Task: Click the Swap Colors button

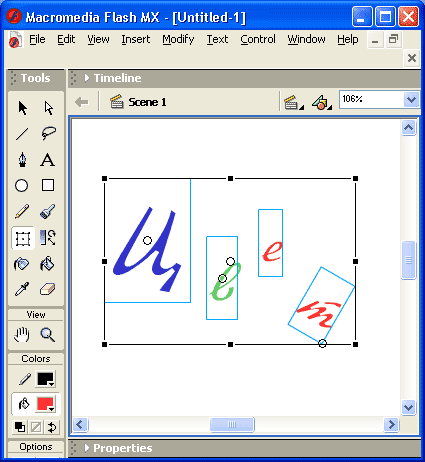Action: point(52,427)
